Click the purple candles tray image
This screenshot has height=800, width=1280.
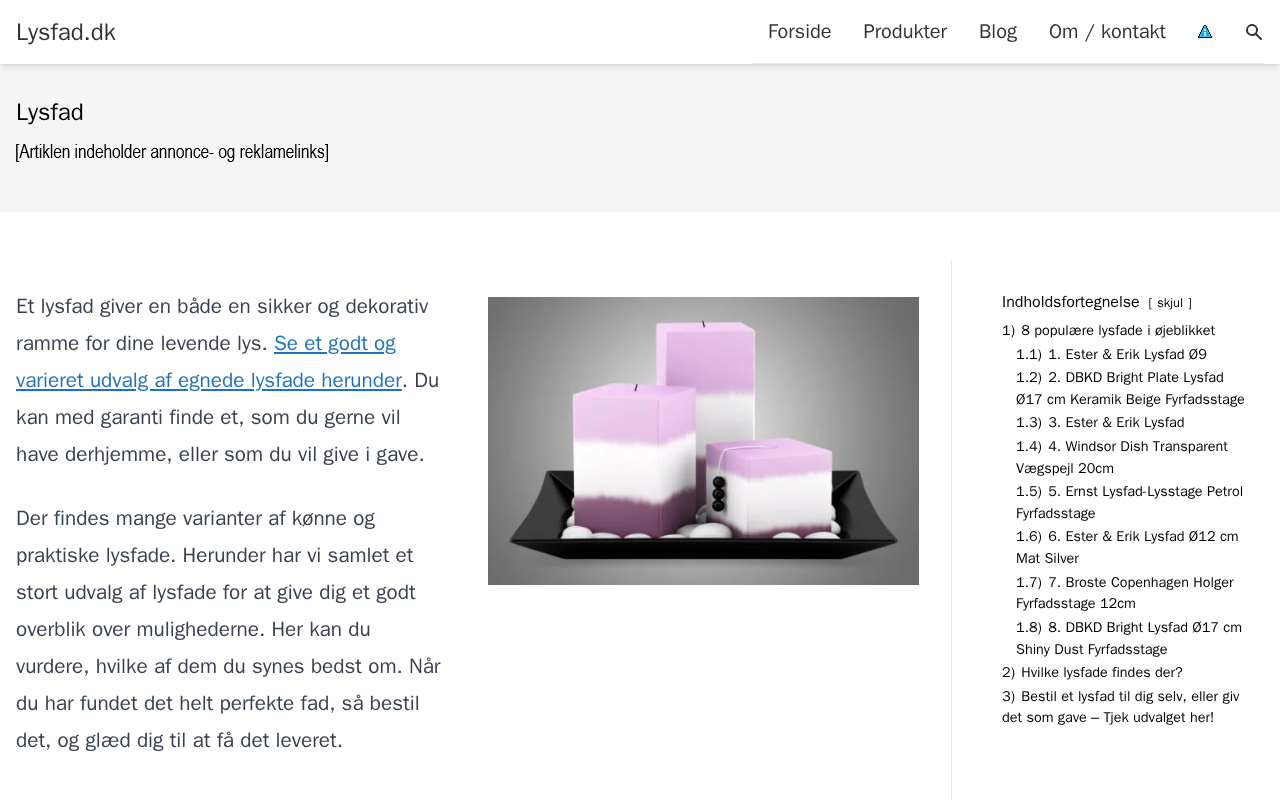(703, 441)
